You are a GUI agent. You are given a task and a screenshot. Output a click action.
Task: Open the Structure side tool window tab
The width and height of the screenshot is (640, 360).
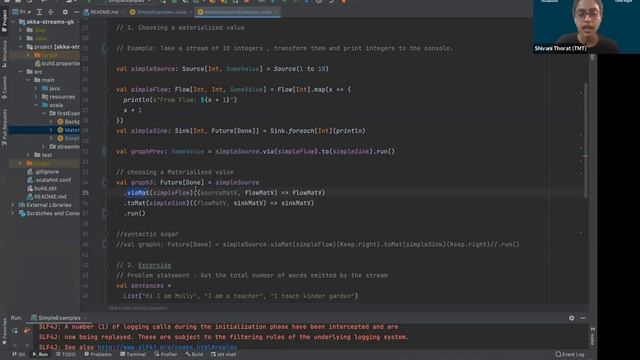click(4, 54)
